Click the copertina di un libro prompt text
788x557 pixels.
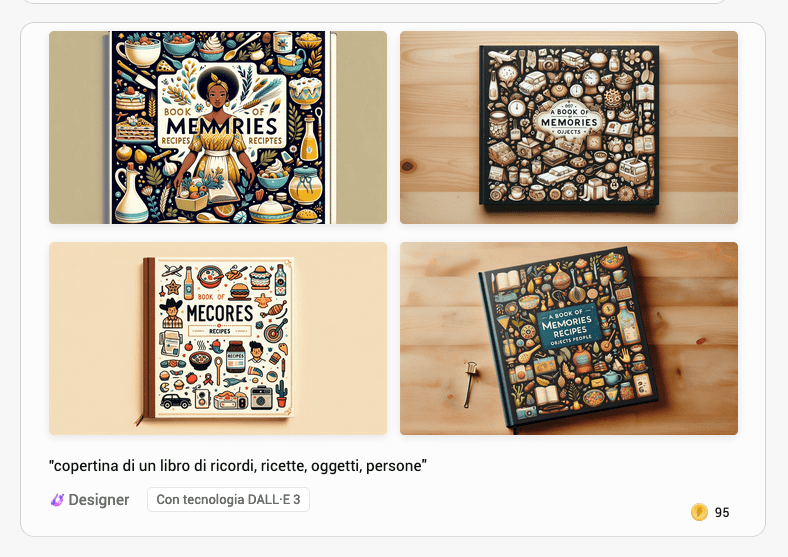click(238, 466)
